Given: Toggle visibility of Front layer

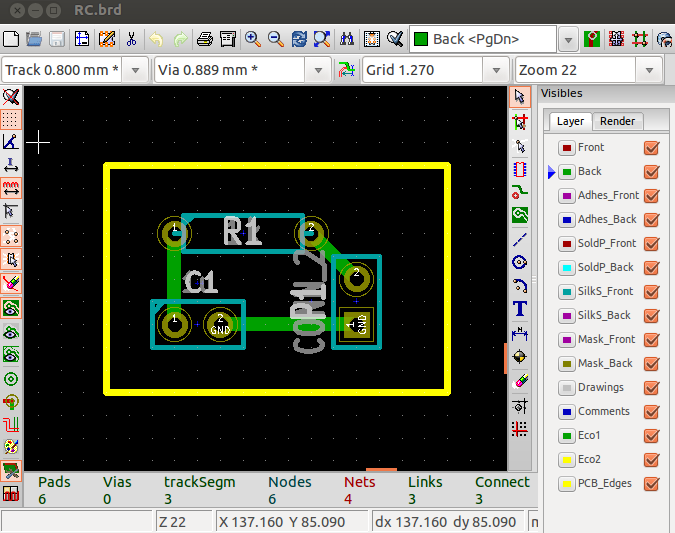Looking at the screenshot, I should point(652,148).
